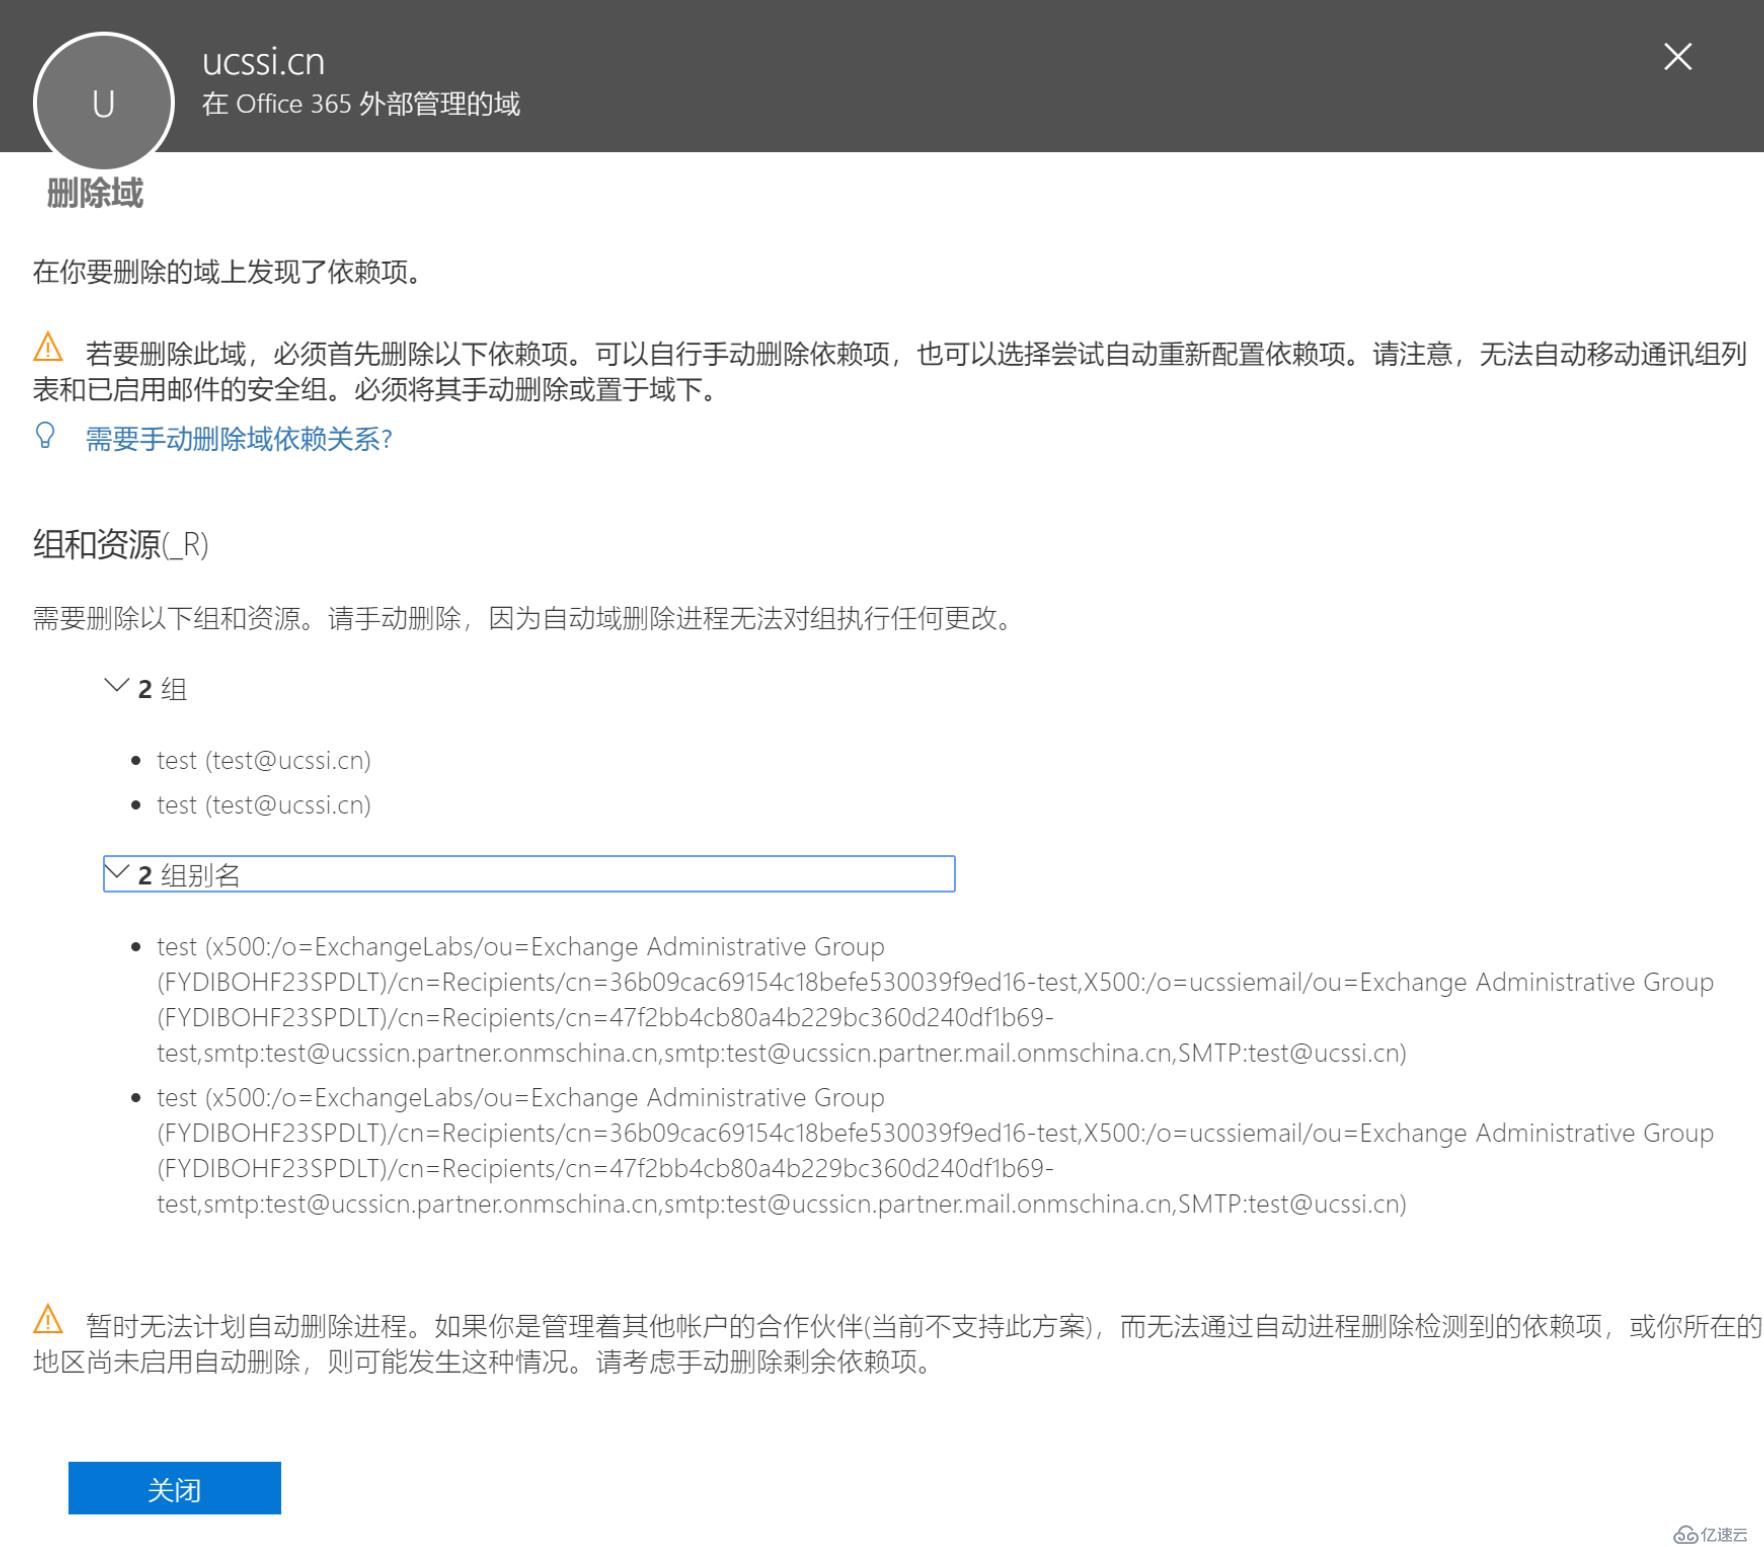Close the ucssi.cn panel with X

pos(1677,57)
